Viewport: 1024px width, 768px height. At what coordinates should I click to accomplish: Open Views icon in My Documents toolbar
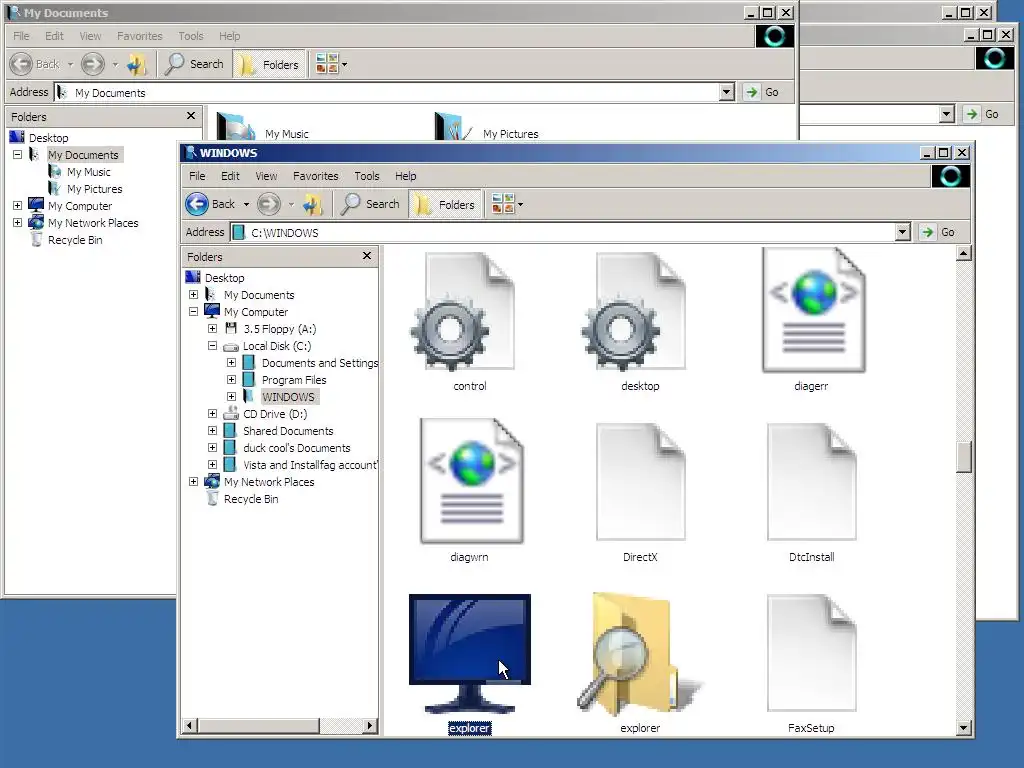point(327,64)
